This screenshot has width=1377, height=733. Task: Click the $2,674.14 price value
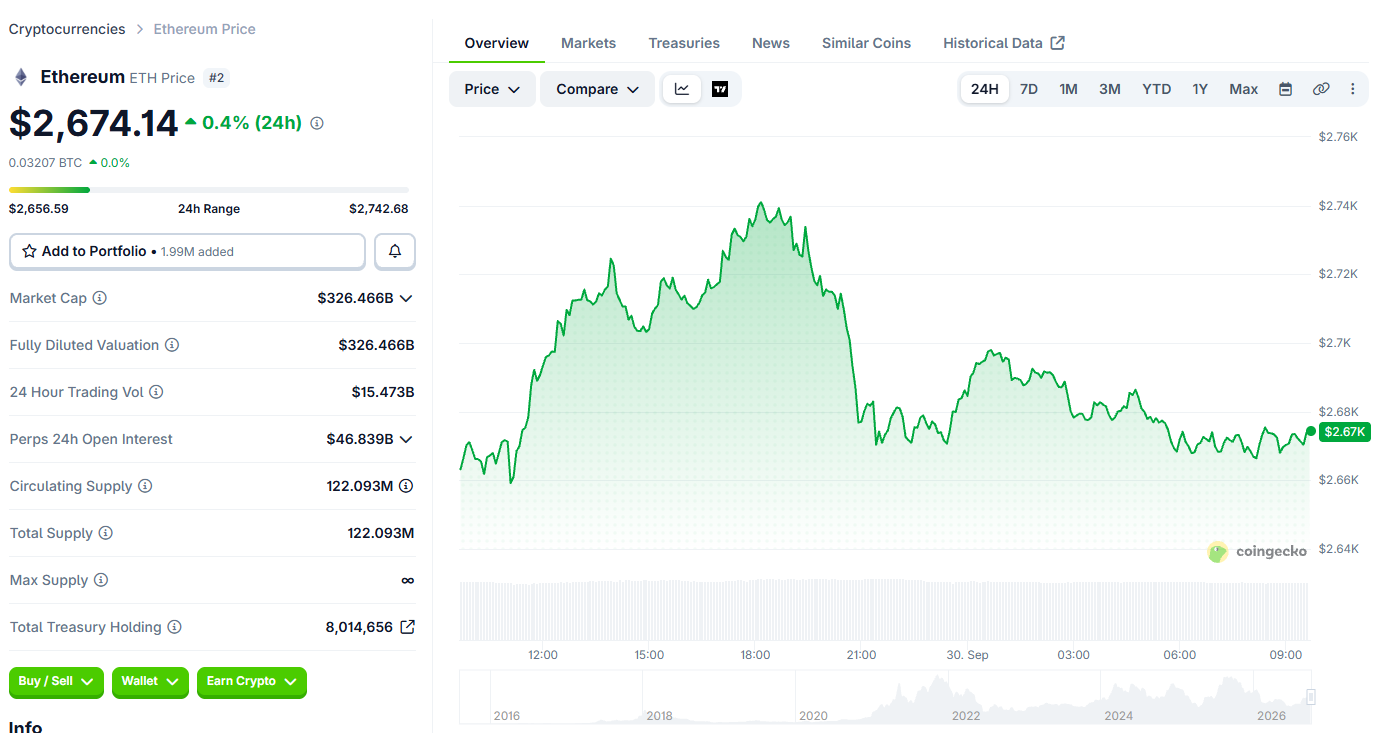94,123
